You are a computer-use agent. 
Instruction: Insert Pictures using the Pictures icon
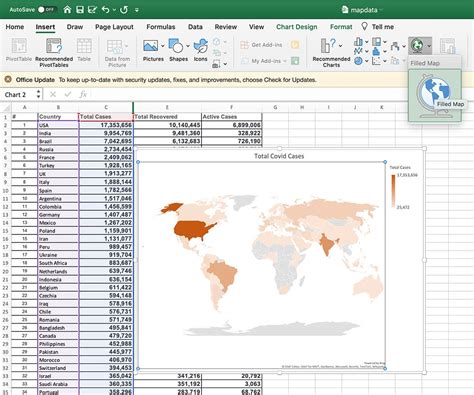150,46
